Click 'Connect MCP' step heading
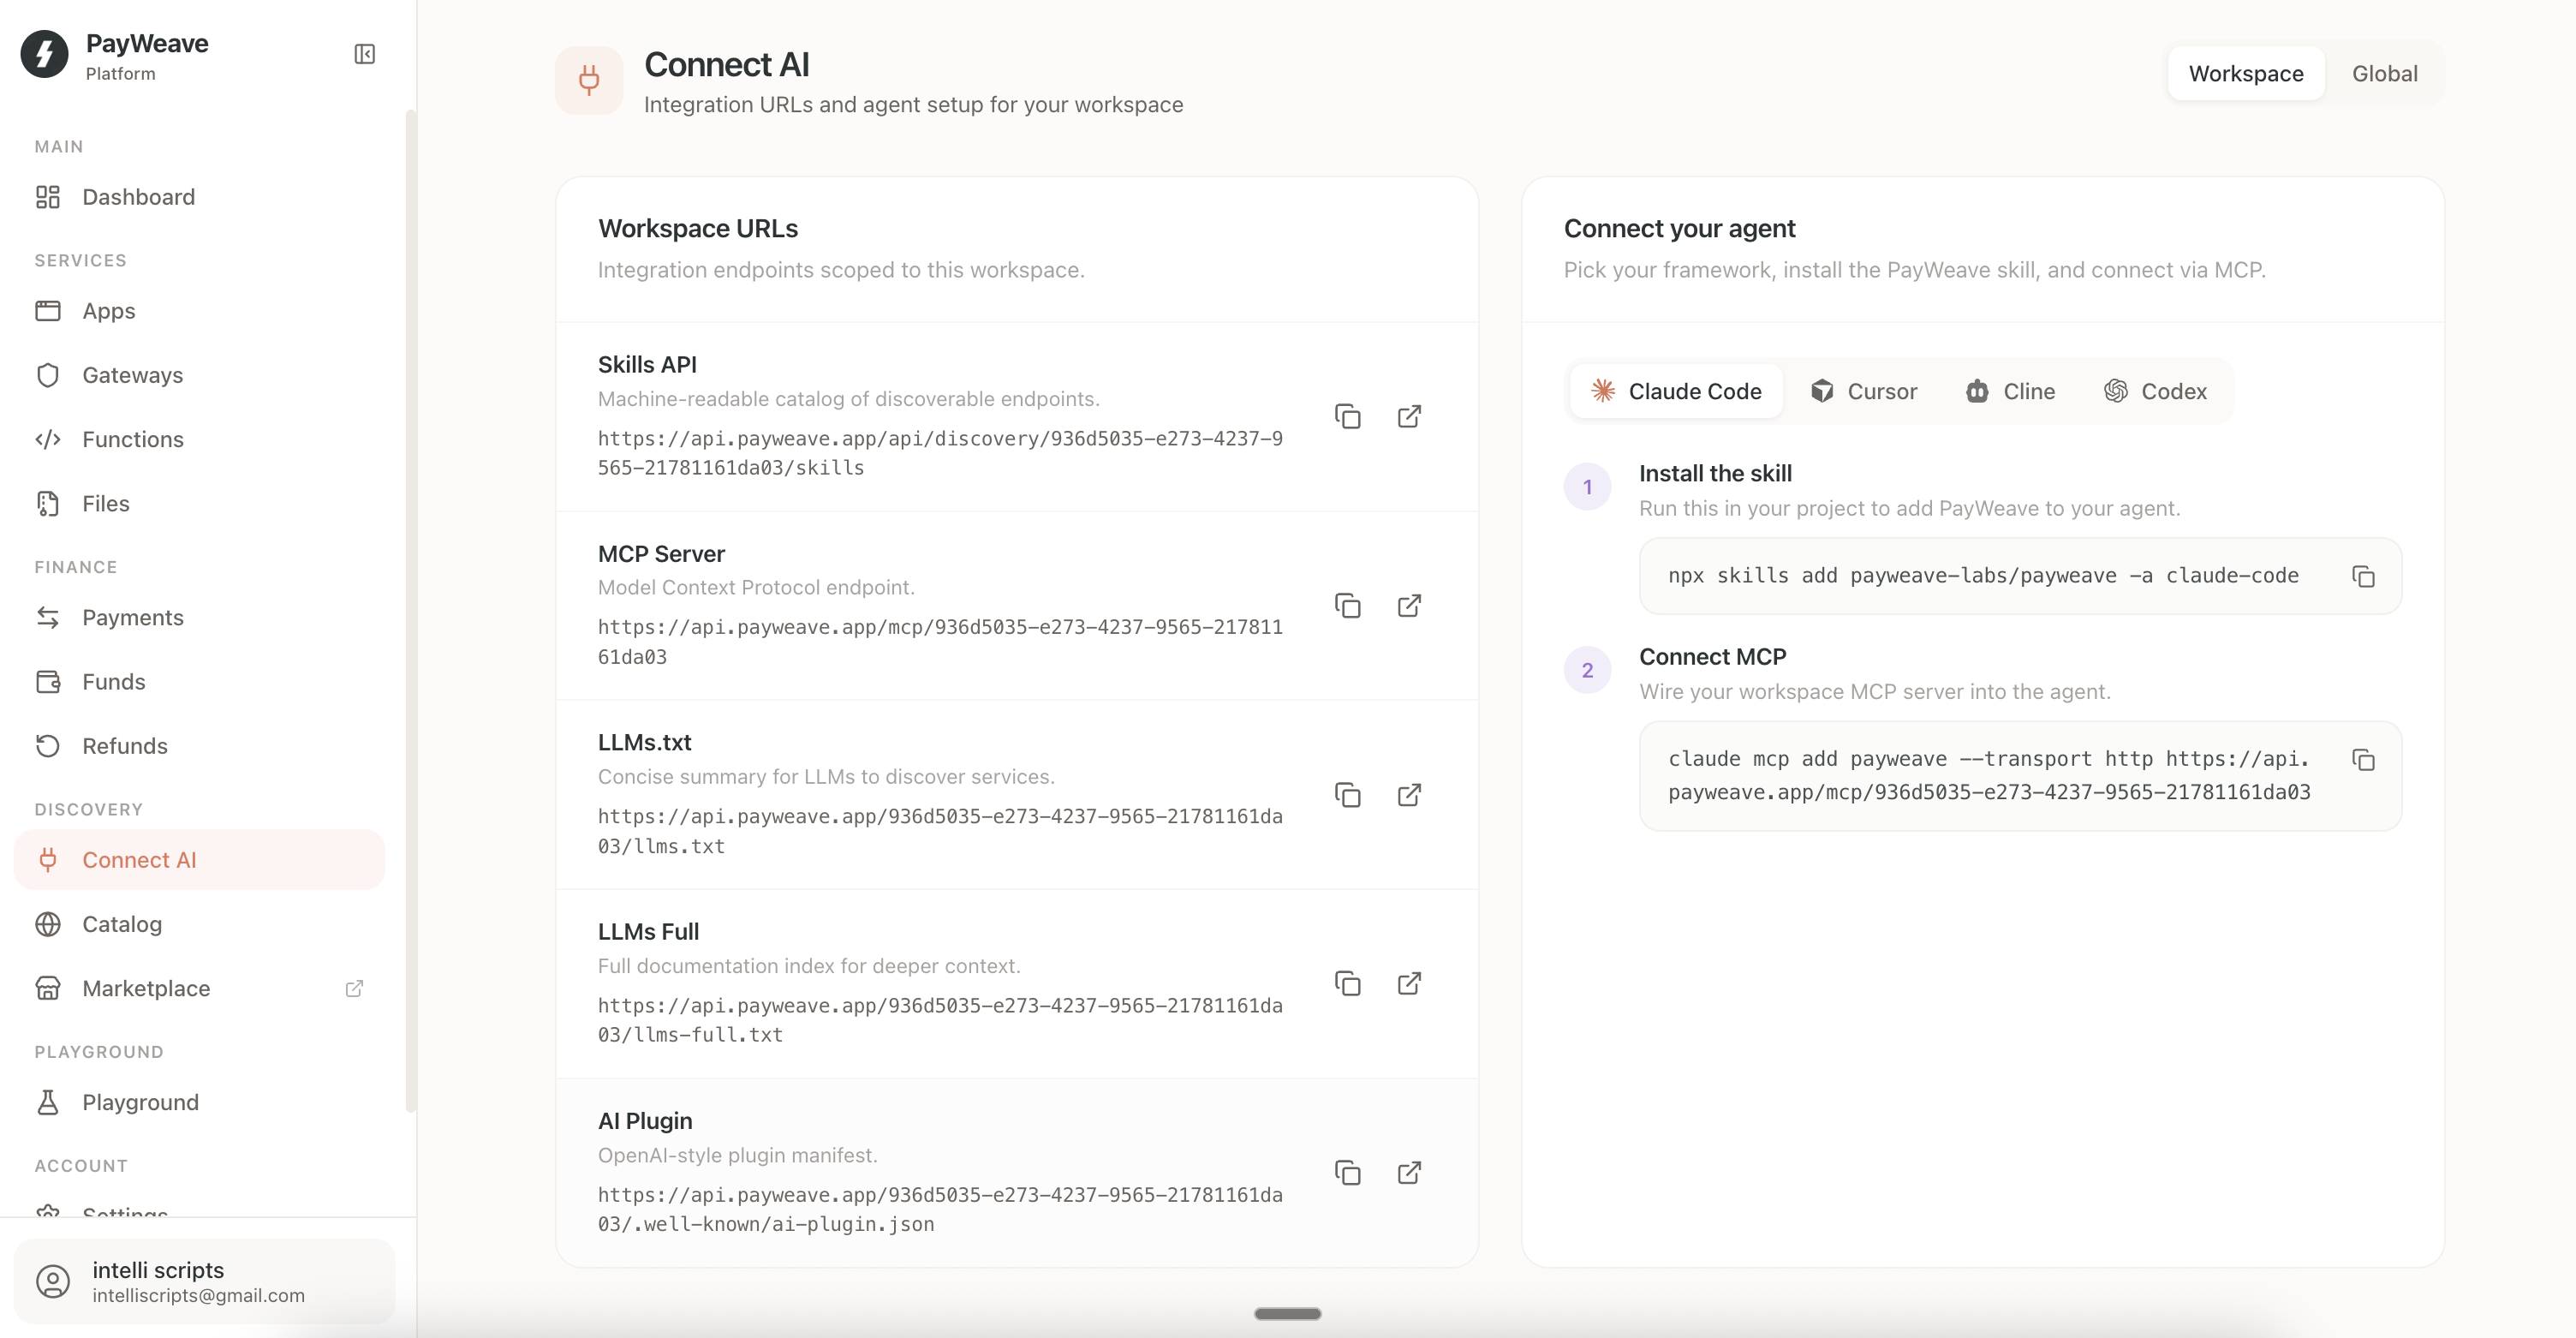 [1712, 657]
